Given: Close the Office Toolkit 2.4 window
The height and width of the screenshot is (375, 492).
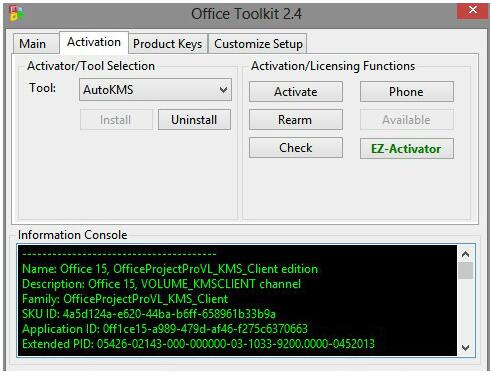Looking at the screenshot, I should 472,10.
